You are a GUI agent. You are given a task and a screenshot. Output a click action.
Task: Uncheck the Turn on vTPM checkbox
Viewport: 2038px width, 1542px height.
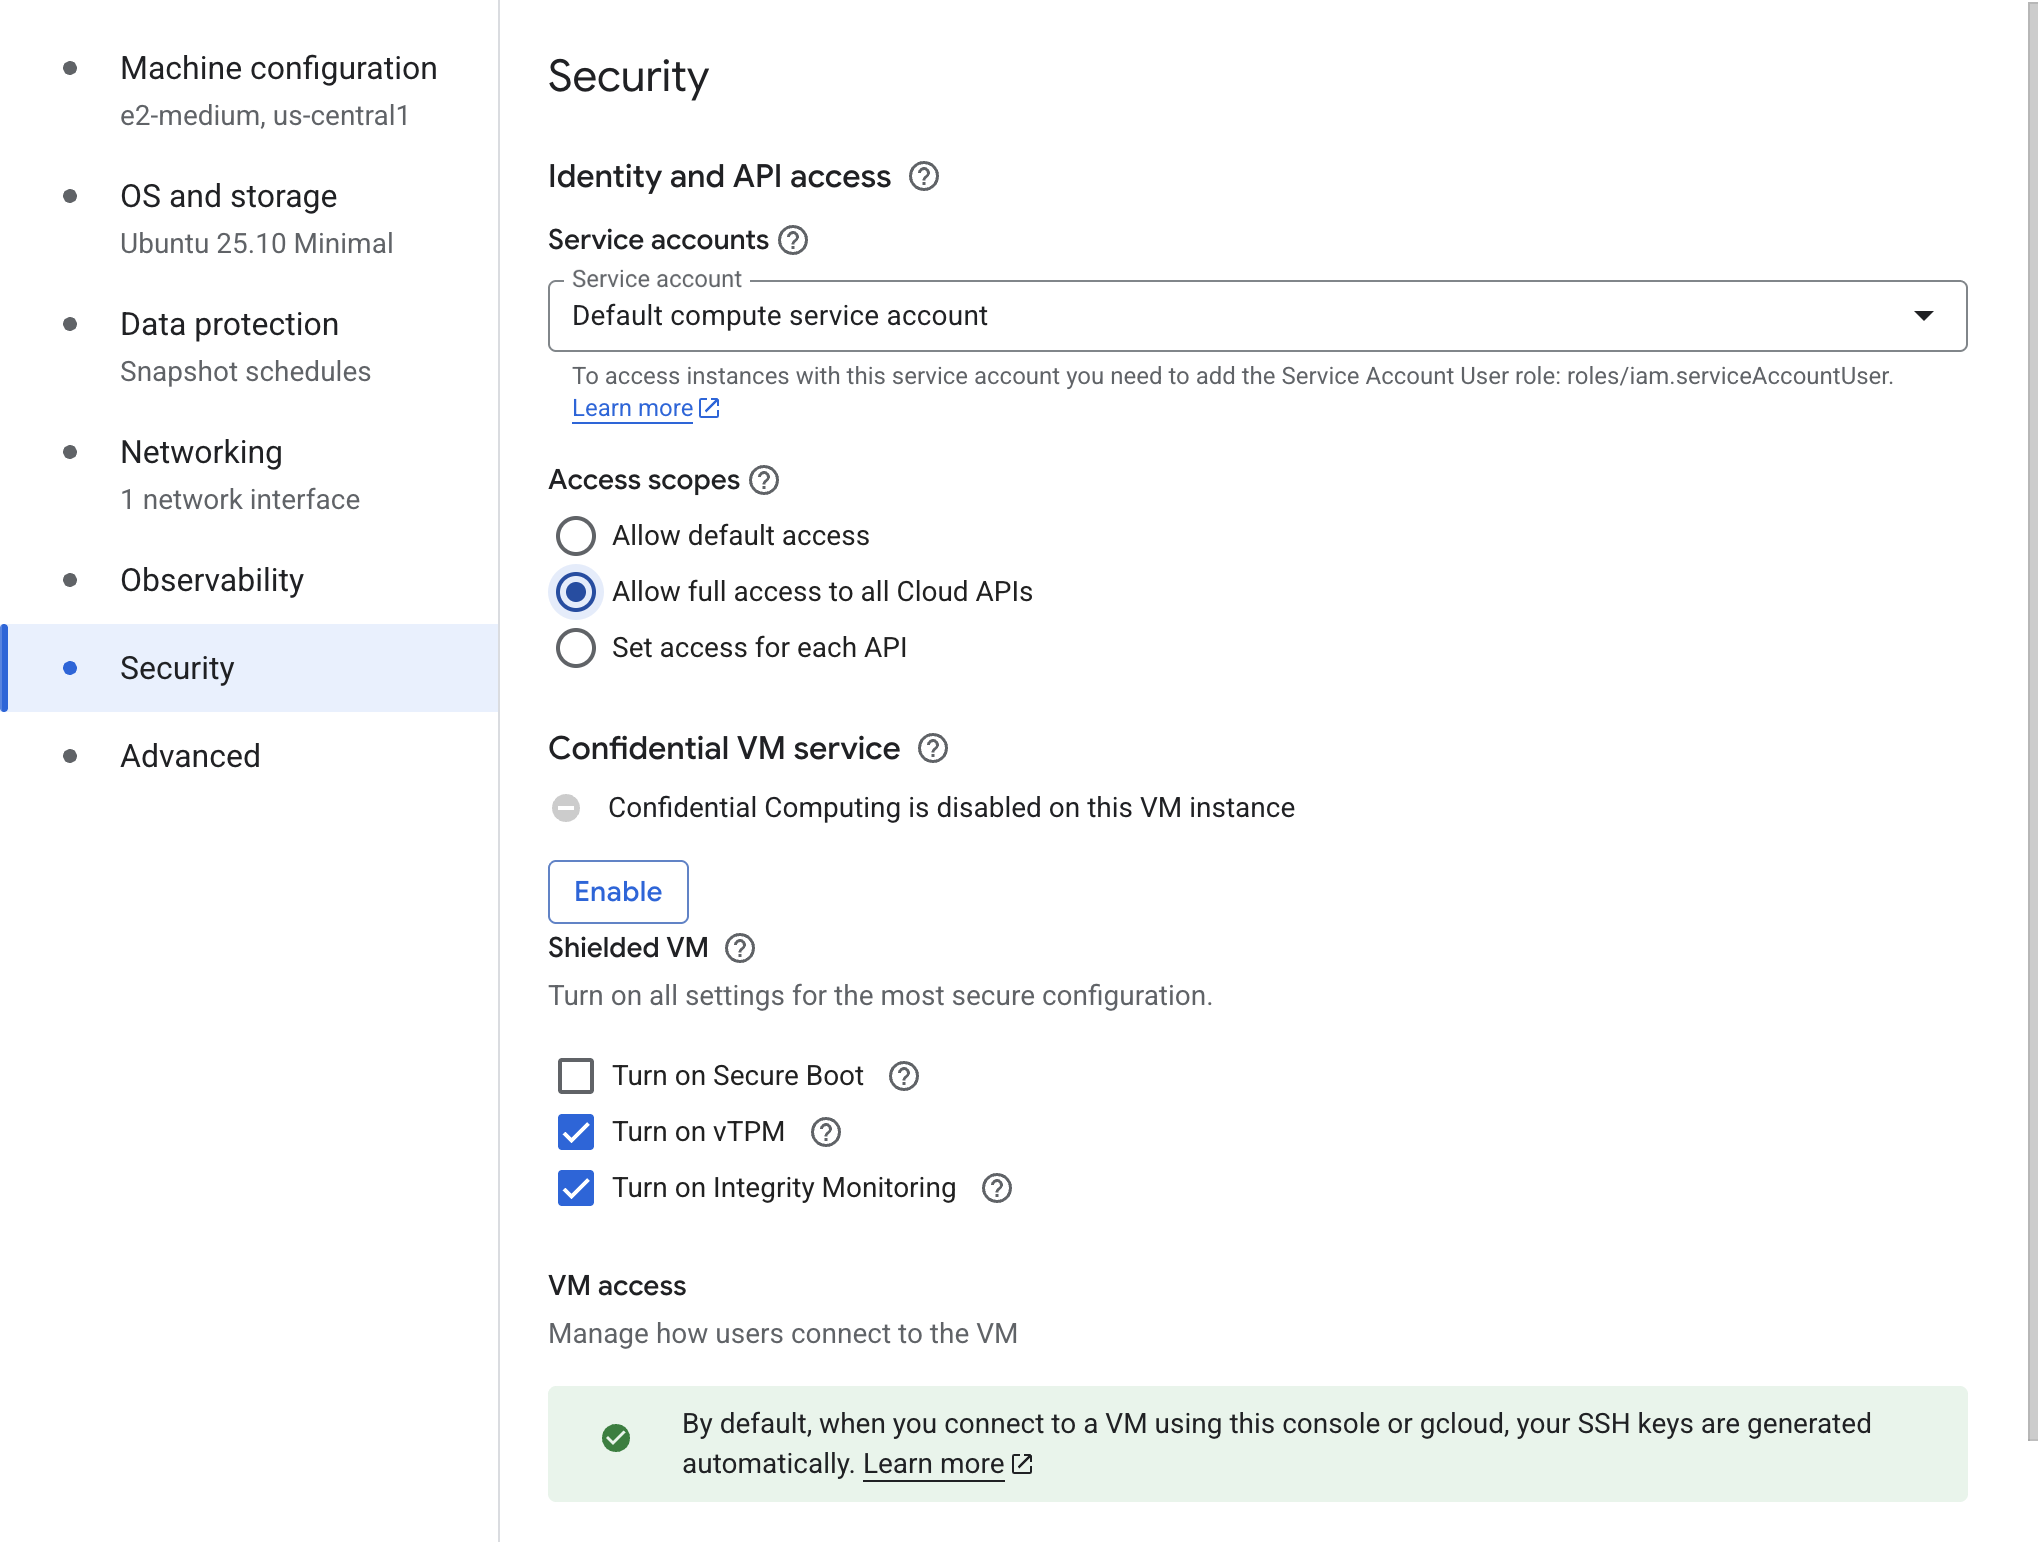pyautogui.click(x=576, y=1132)
